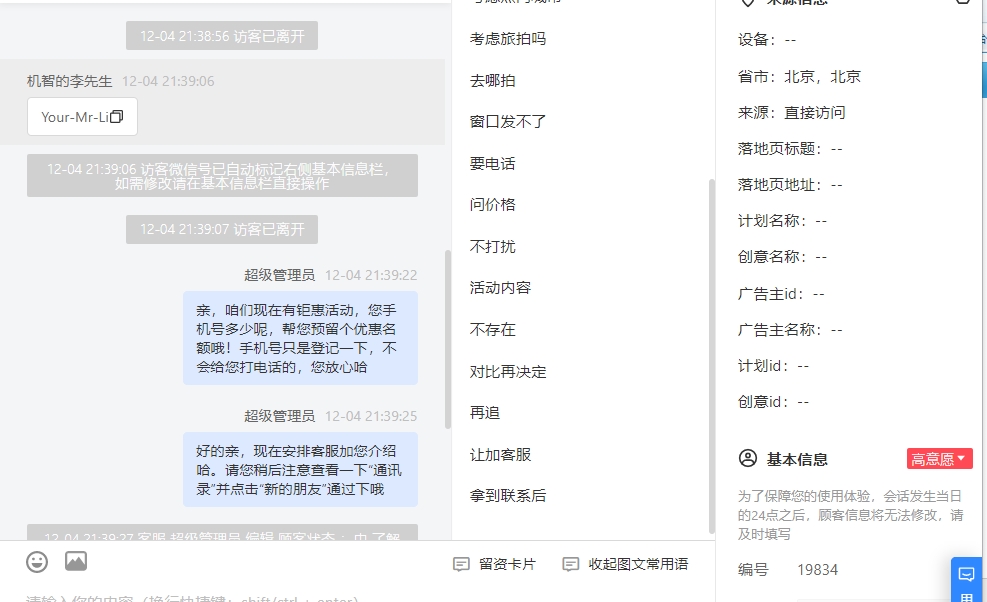Open the image upload icon
Viewport: 987px width, 602px height.
(76, 561)
